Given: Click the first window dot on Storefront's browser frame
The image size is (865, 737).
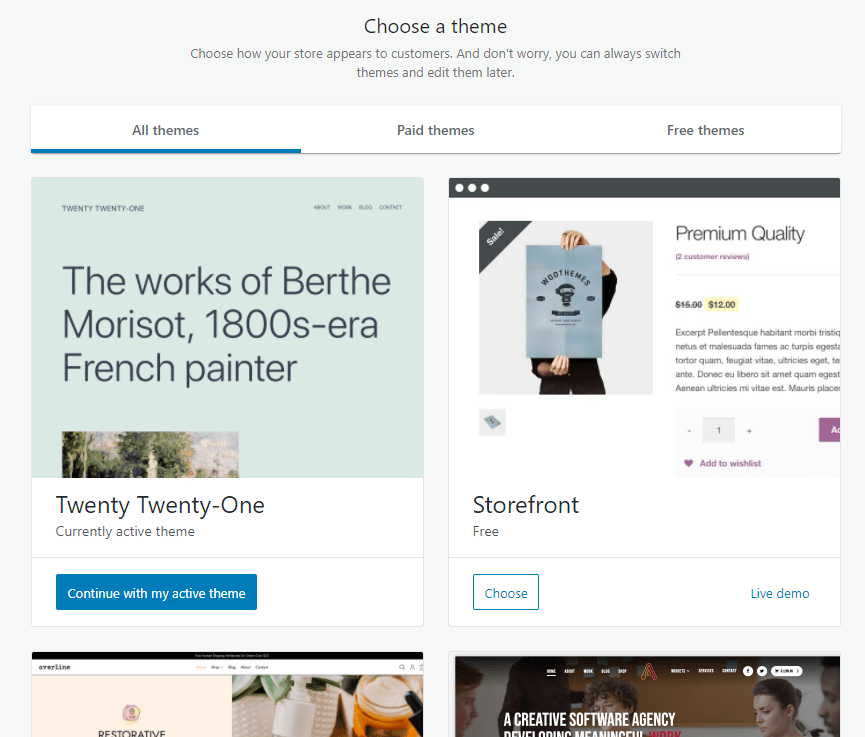Looking at the screenshot, I should [459, 187].
